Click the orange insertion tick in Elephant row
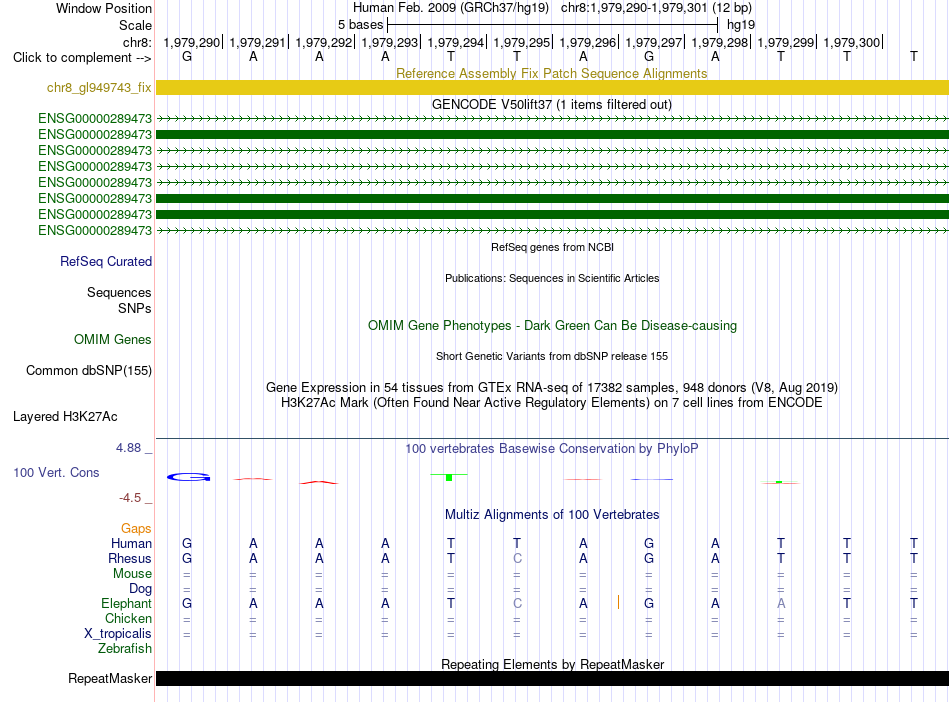 pyautogui.click(x=618, y=602)
